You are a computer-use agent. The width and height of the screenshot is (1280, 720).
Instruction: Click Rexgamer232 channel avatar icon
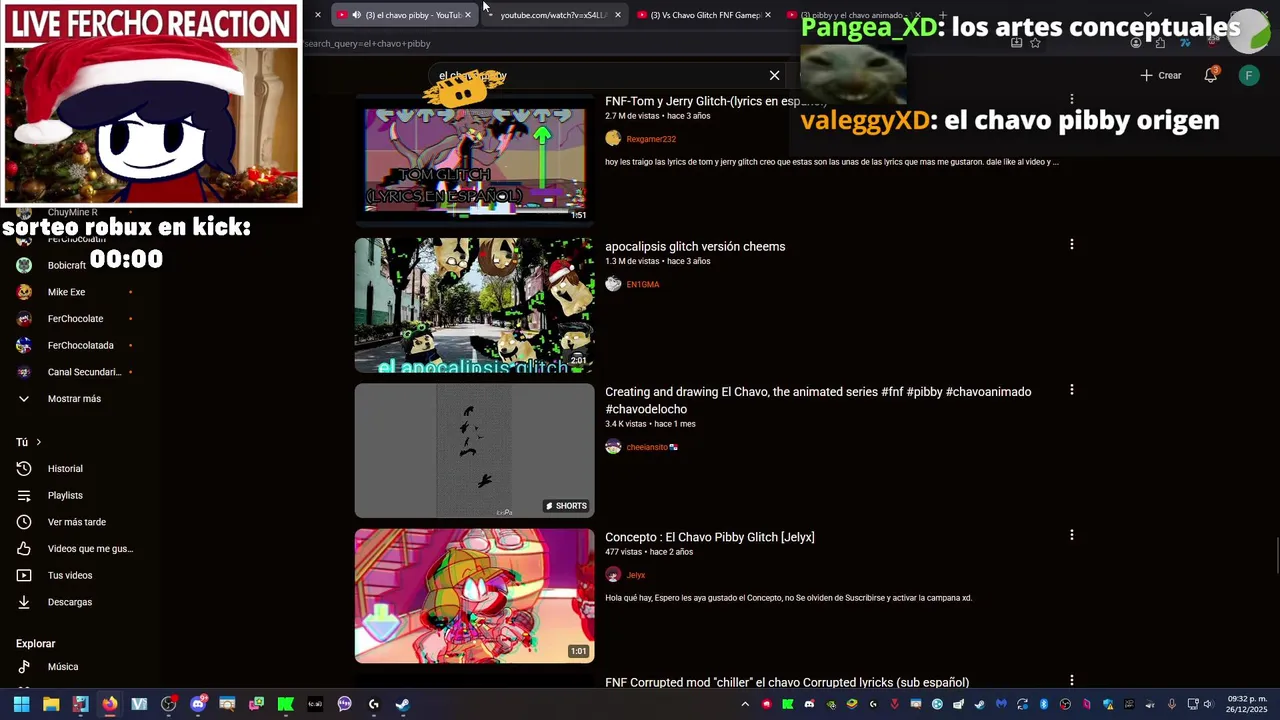click(613, 139)
